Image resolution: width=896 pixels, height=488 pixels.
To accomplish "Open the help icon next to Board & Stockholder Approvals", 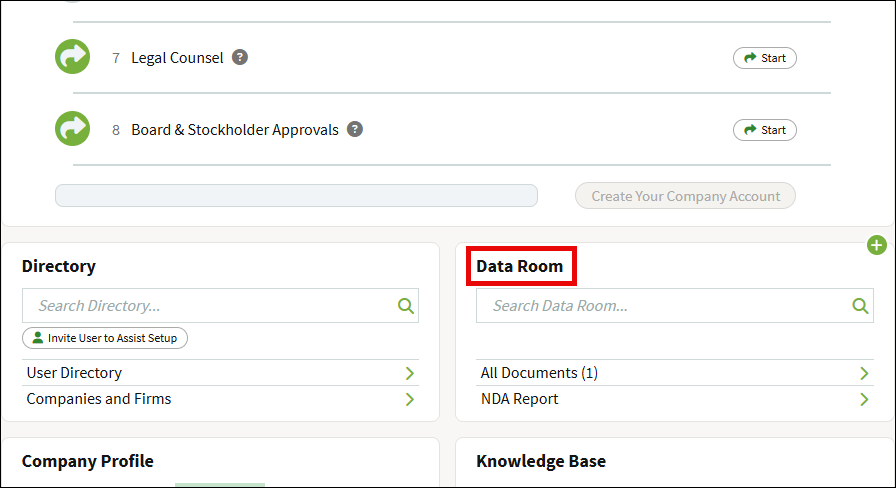I will tap(355, 129).
